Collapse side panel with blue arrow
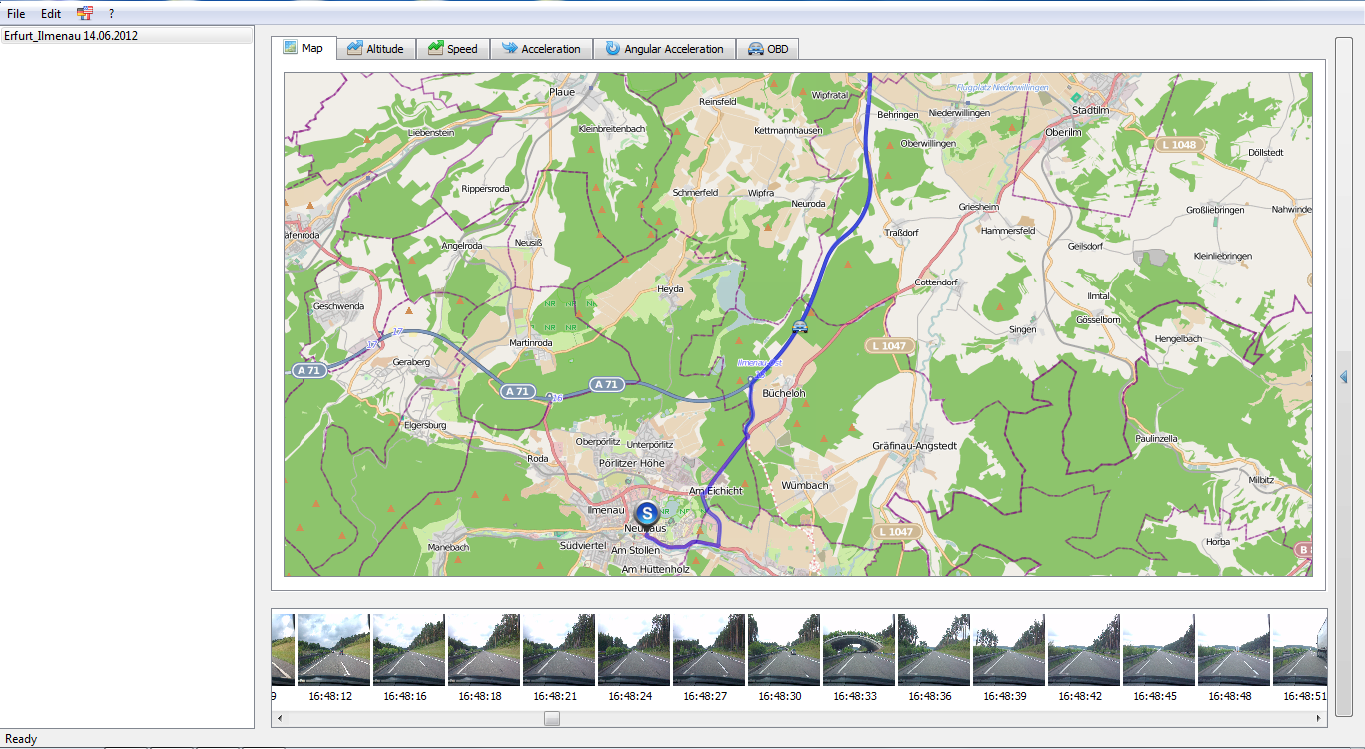This screenshot has width=1365, height=749. click(1344, 376)
